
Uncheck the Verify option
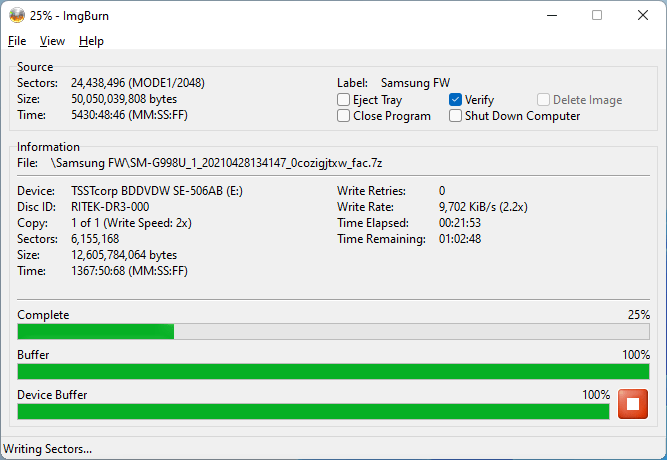(456, 100)
